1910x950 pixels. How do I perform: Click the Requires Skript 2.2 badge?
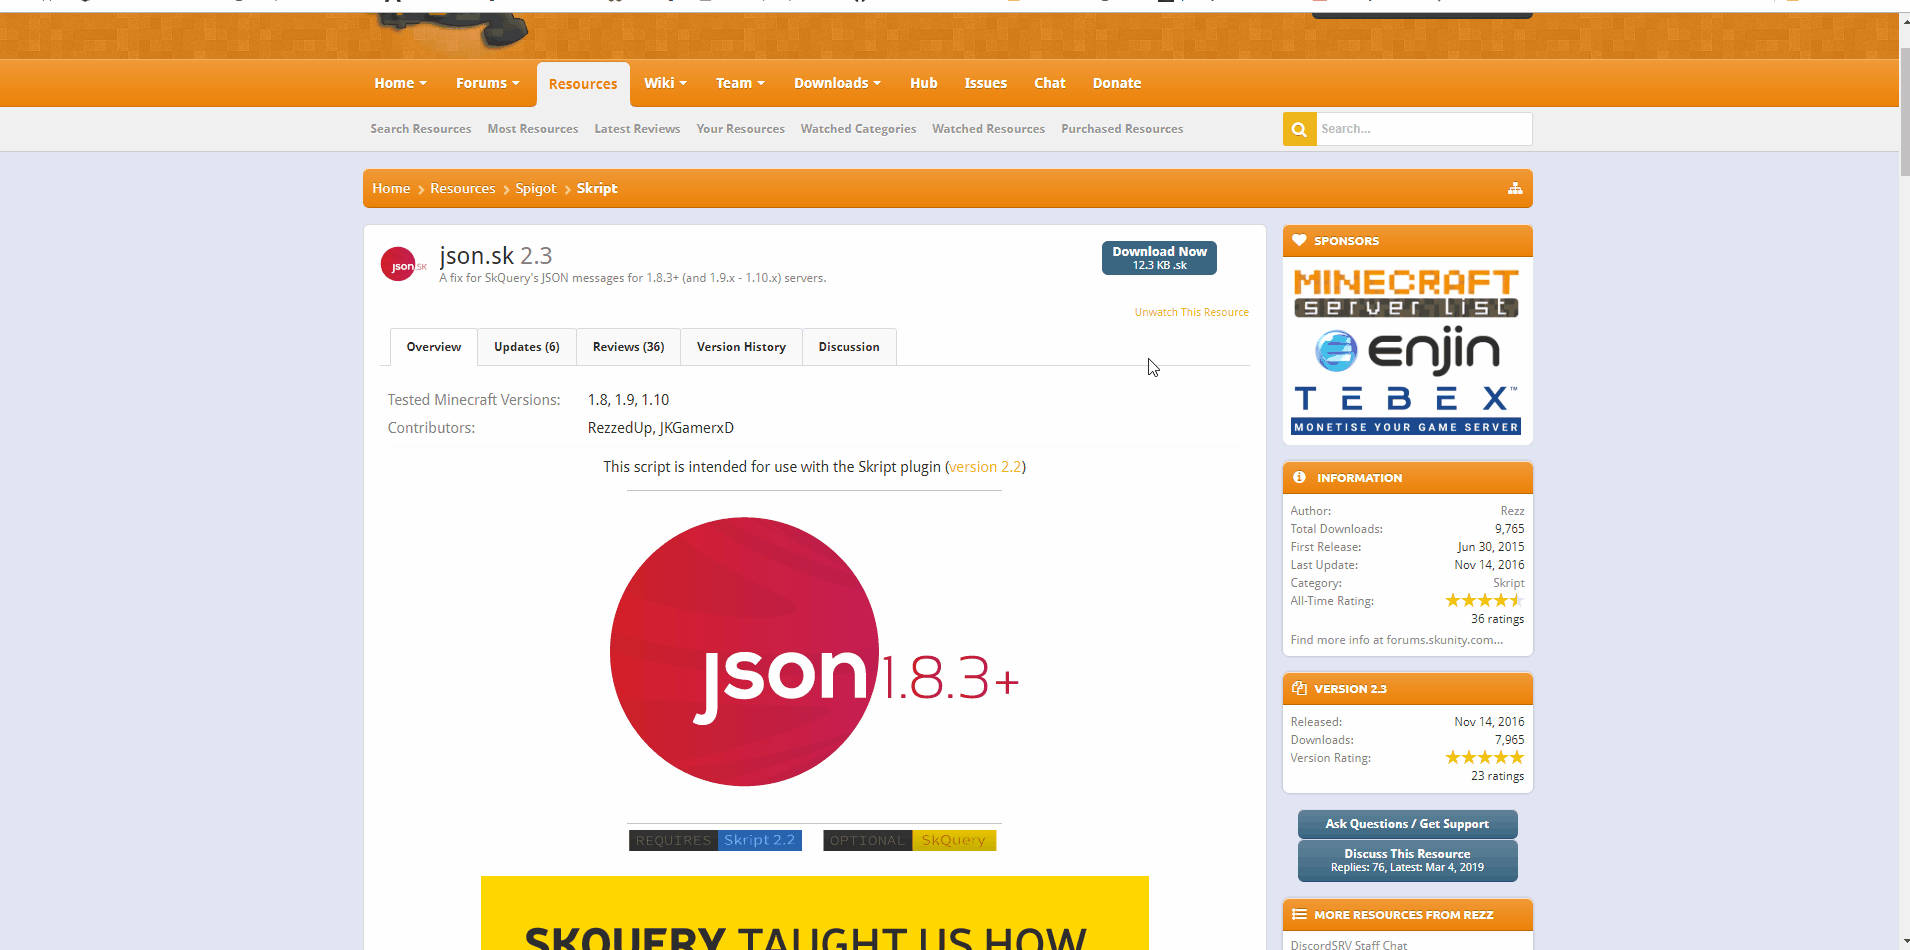click(715, 840)
